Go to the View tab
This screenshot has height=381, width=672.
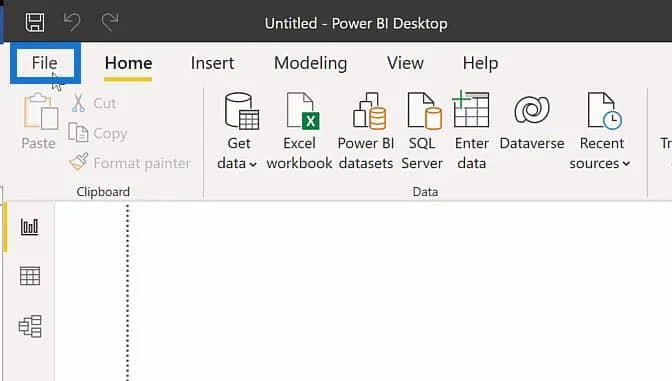405,63
